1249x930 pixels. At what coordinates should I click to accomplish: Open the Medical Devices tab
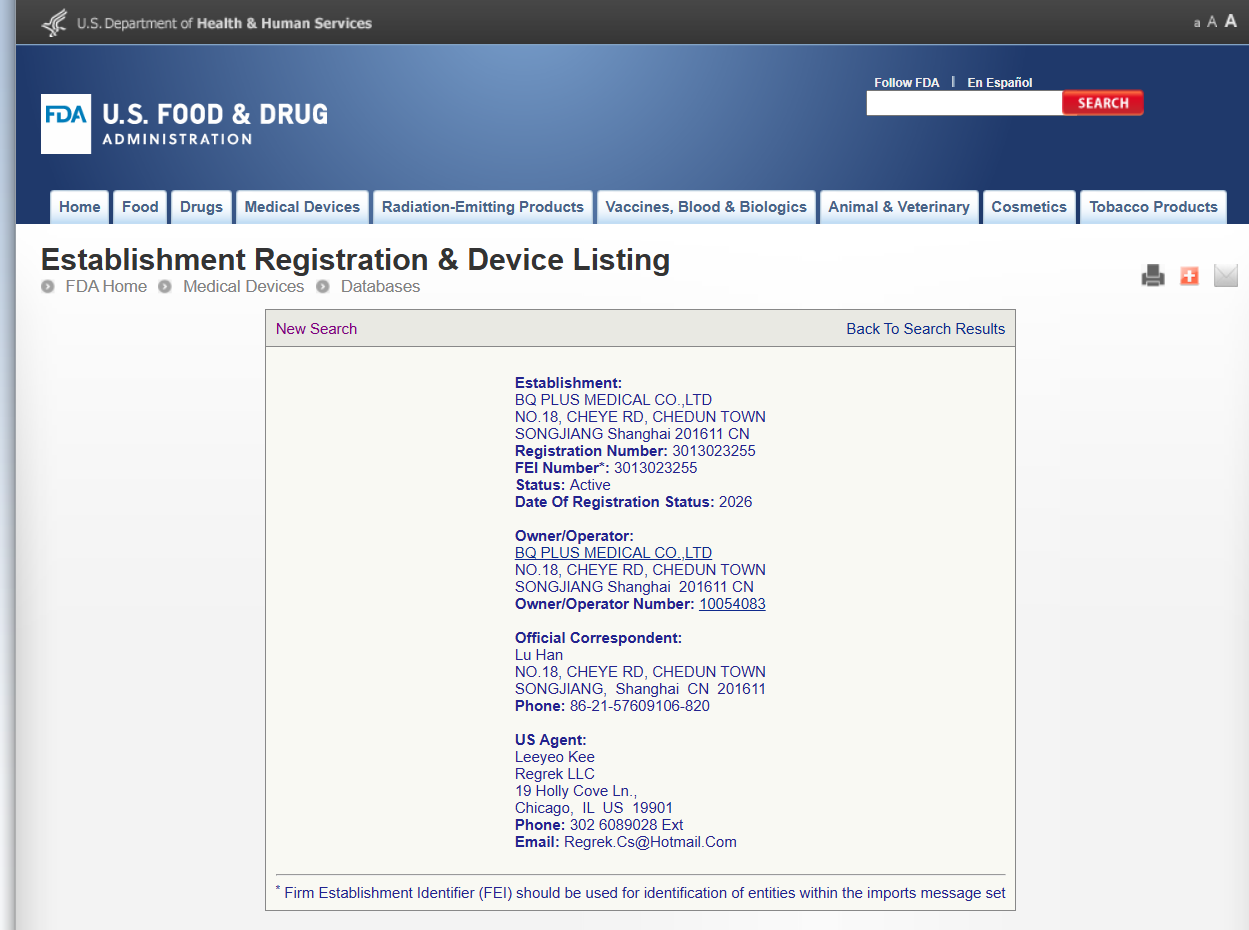[302, 207]
